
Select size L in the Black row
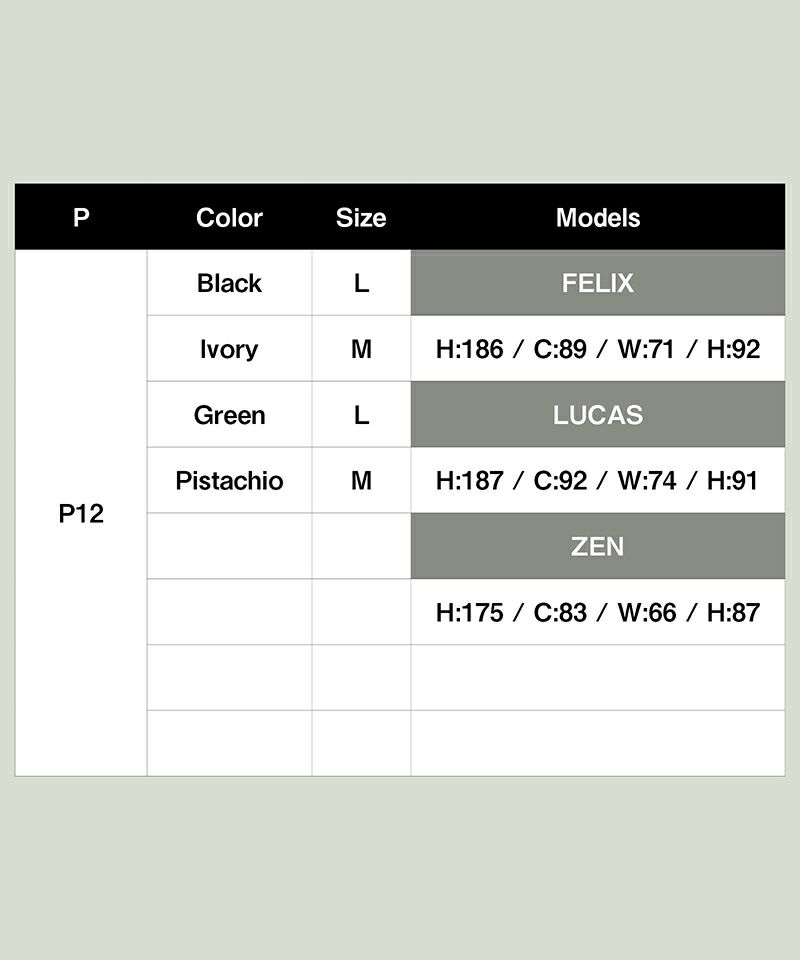click(361, 283)
